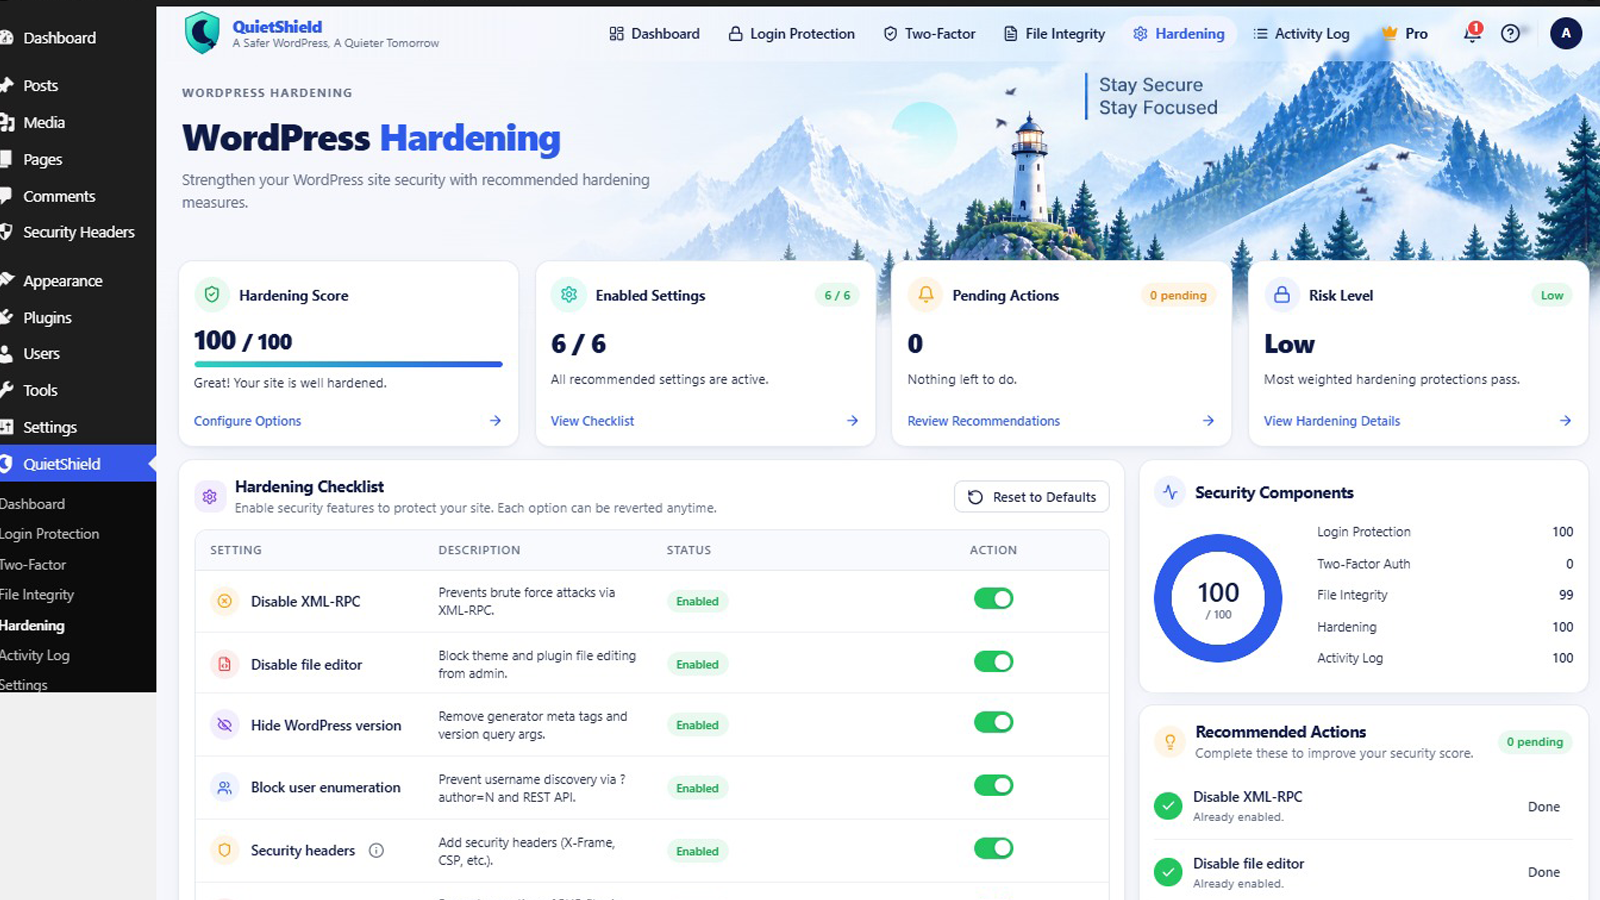This screenshot has height=900, width=1600.
Task: Open QuietShield item in WordPress sidebar
Action: tap(78, 463)
